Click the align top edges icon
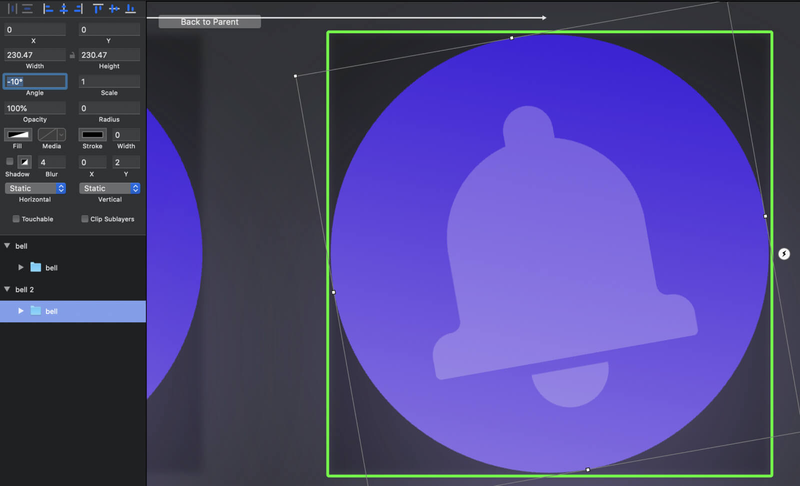This screenshot has width=800, height=486. coord(98,8)
